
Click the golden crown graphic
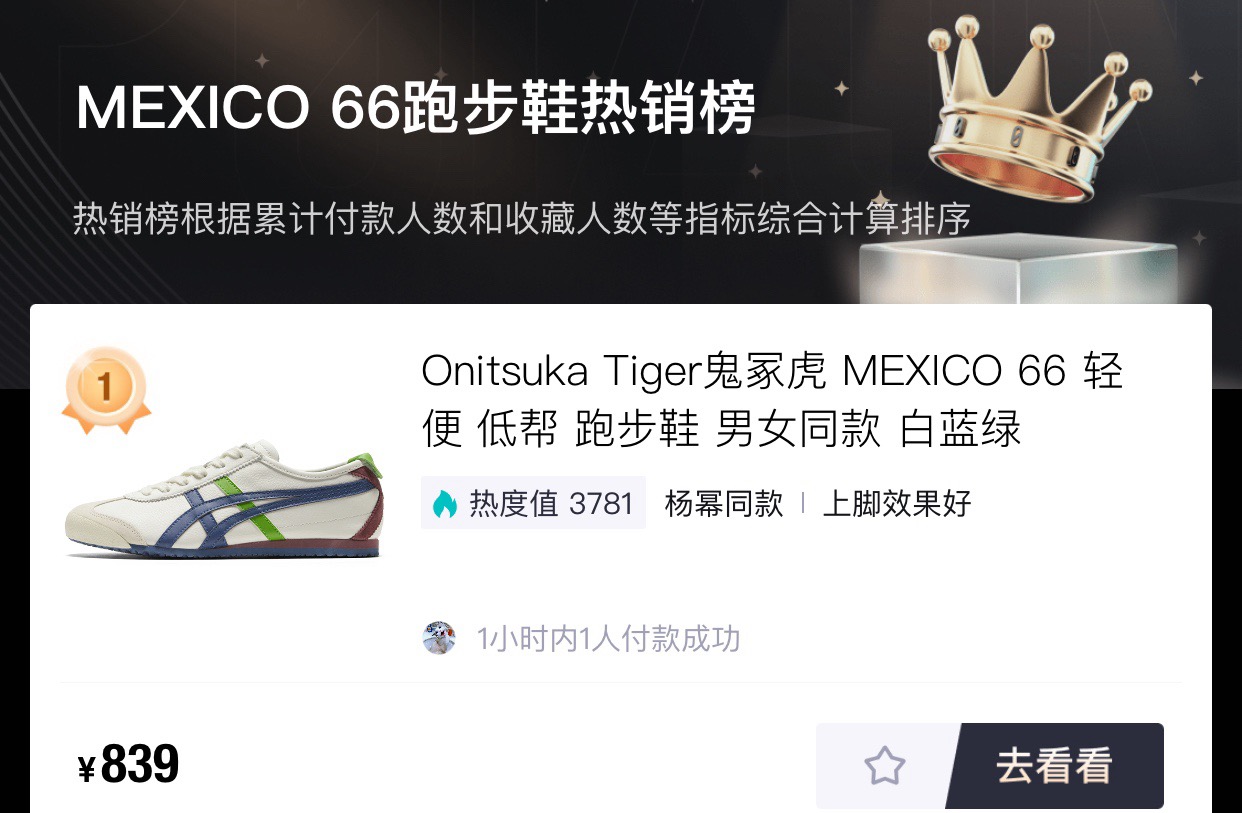pos(1038,111)
